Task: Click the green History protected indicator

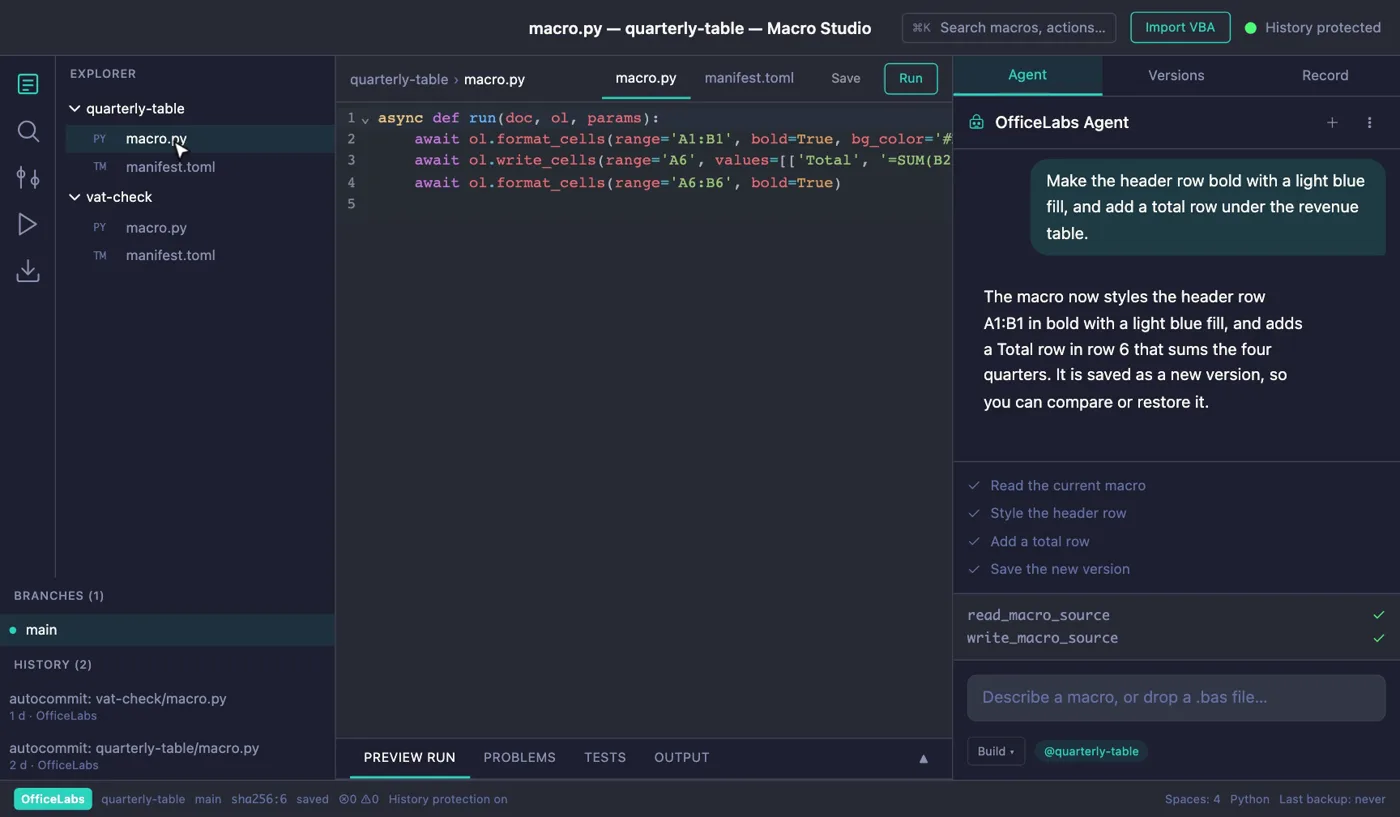Action: point(1312,28)
